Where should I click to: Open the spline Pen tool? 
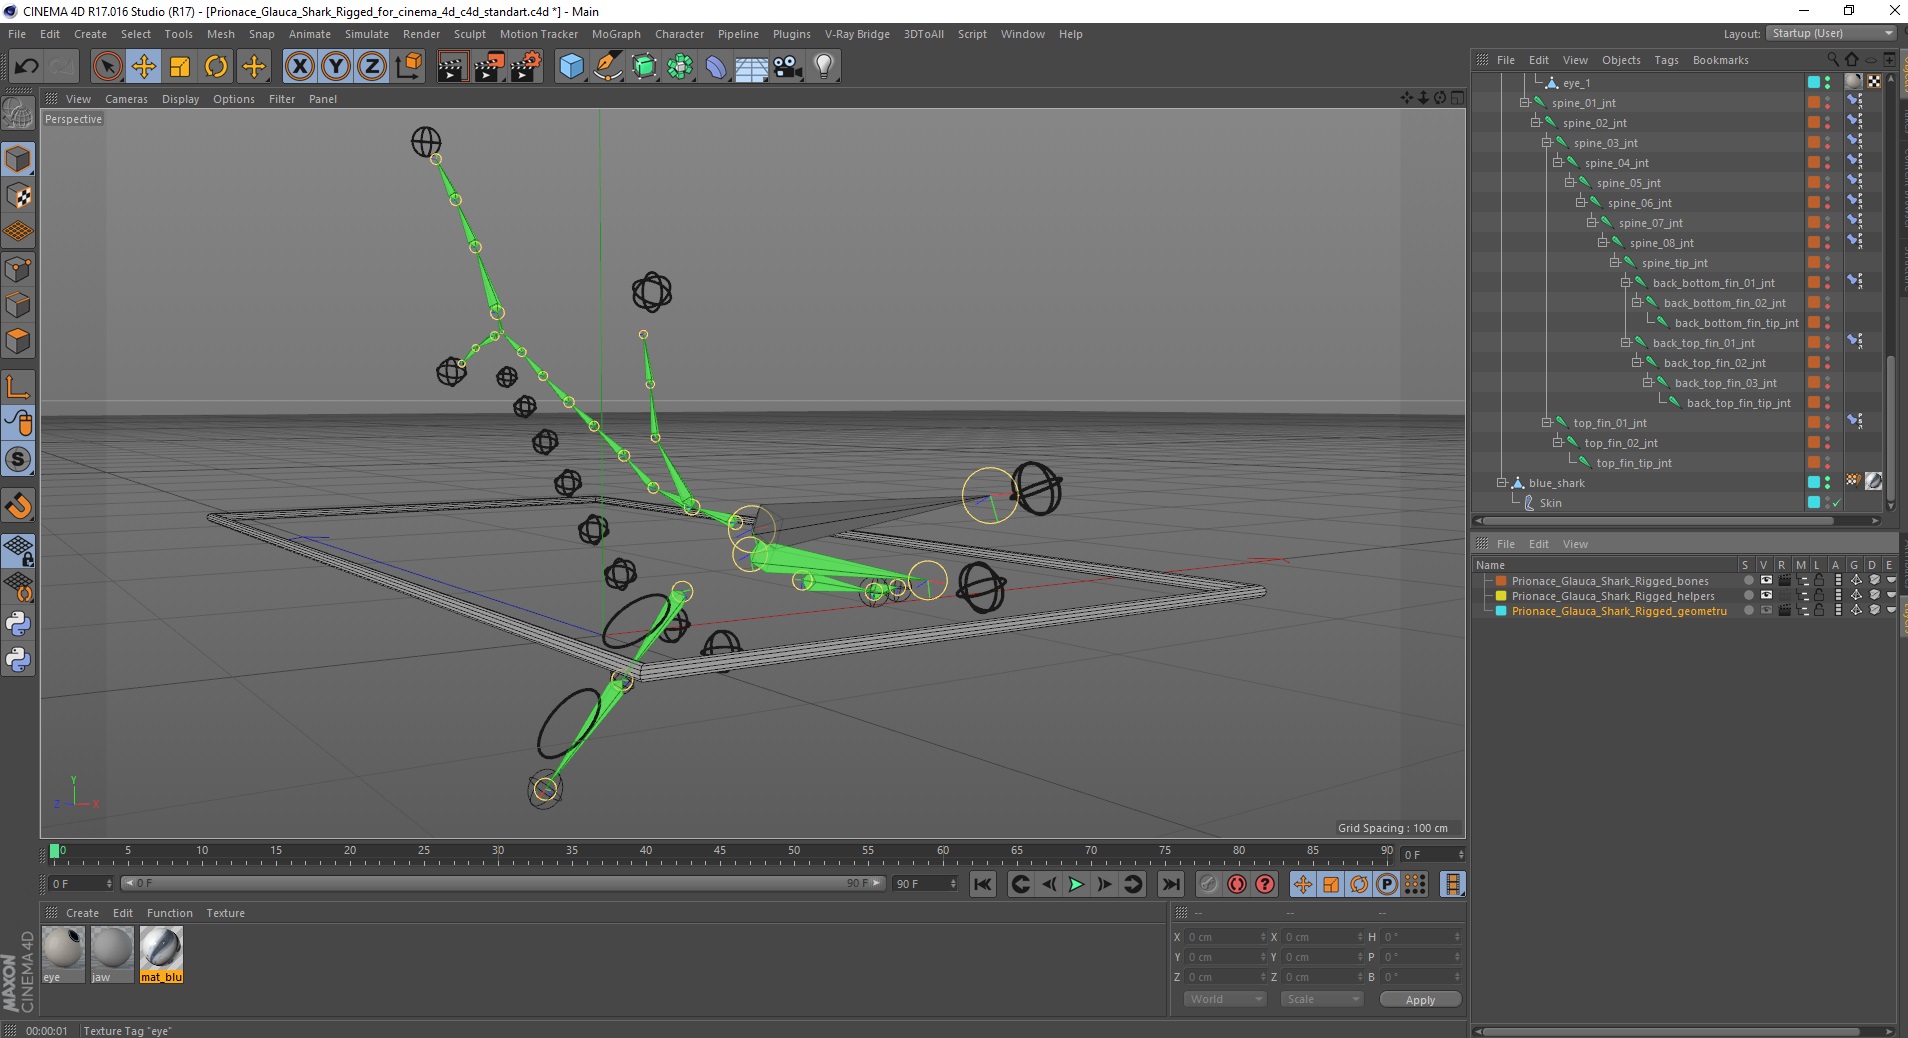click(607, 67)
